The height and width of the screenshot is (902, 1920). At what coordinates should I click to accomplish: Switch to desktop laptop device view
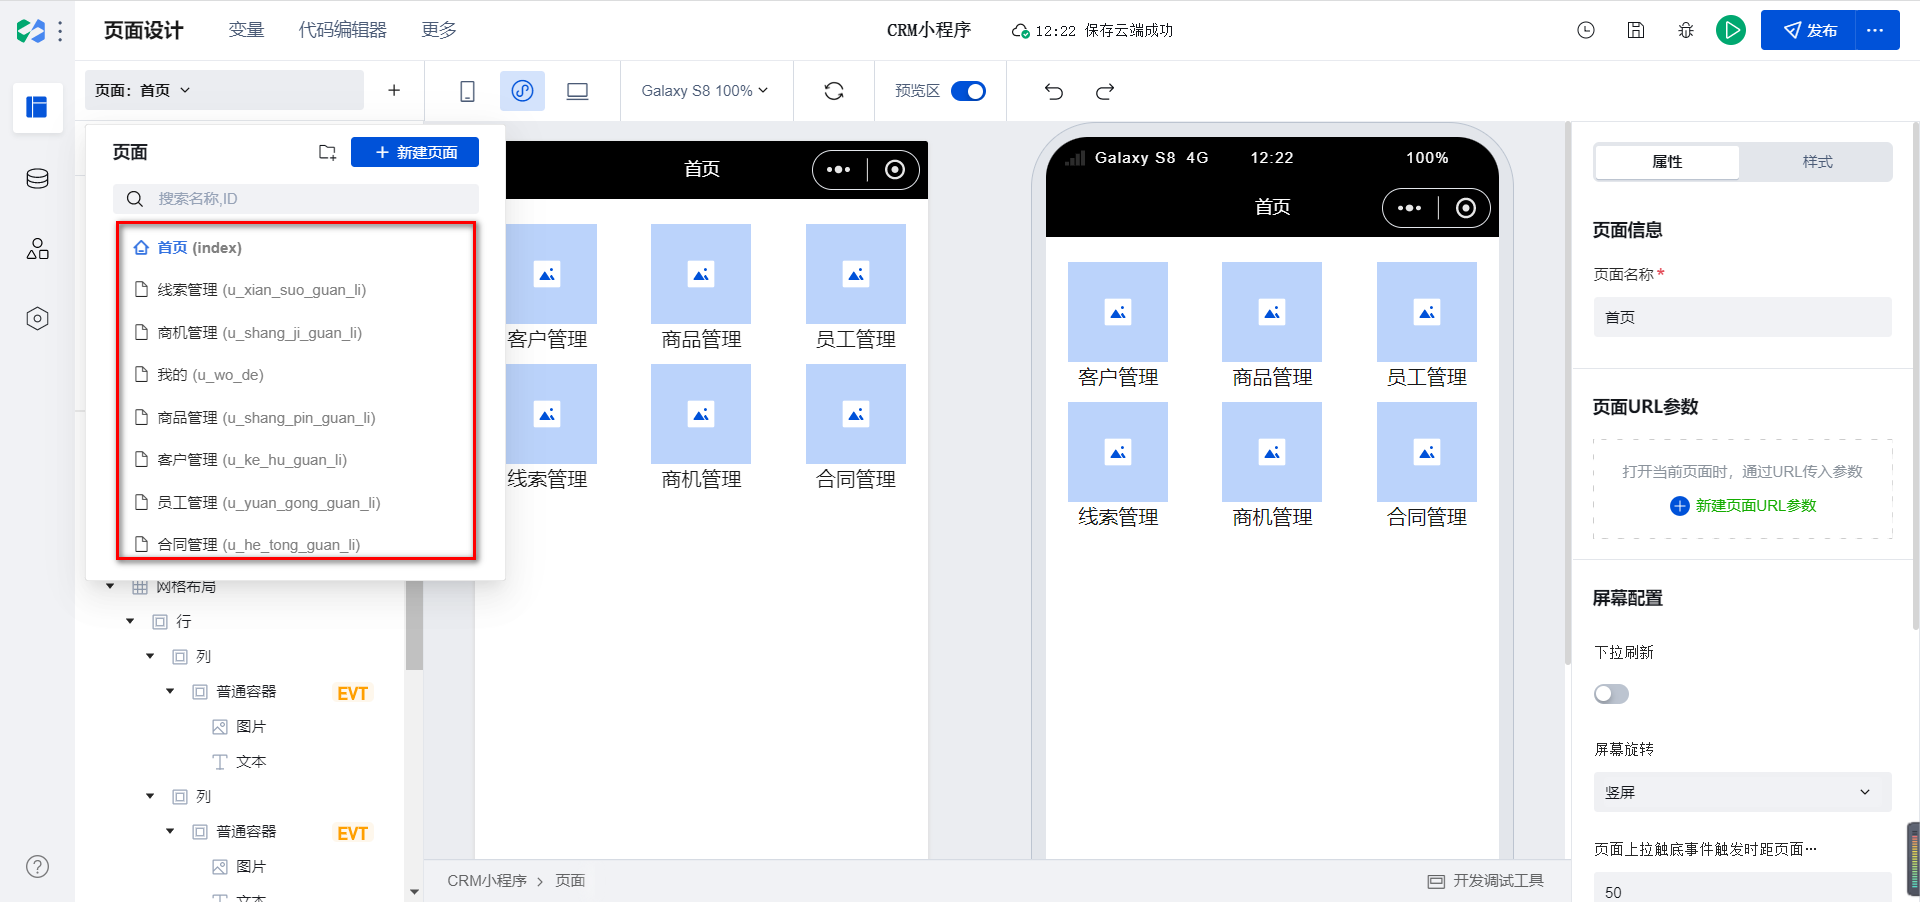tap(577, 91)
